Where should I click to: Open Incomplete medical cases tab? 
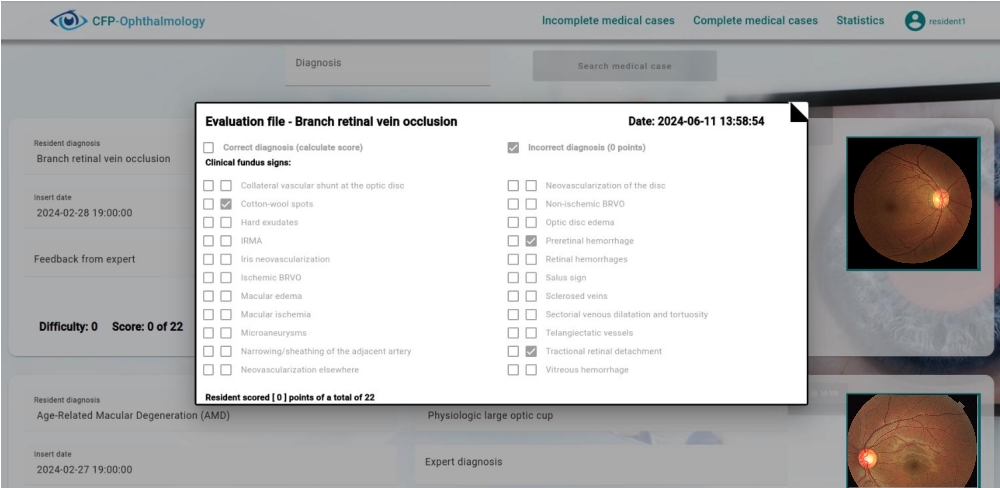pyautogui.click(x=607, y=21)
